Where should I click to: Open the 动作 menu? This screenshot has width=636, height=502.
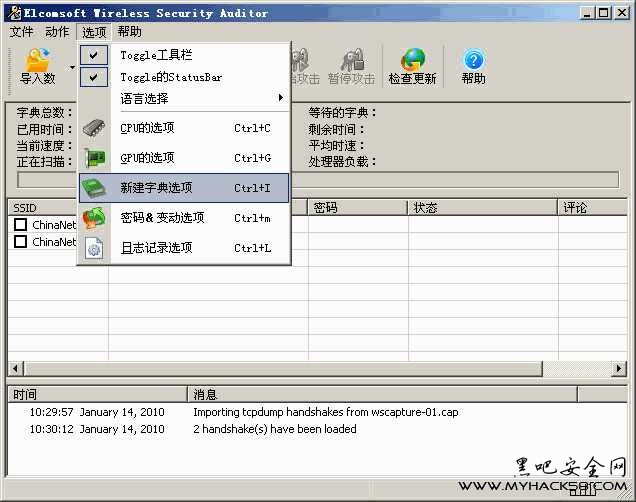pos(57,32)
